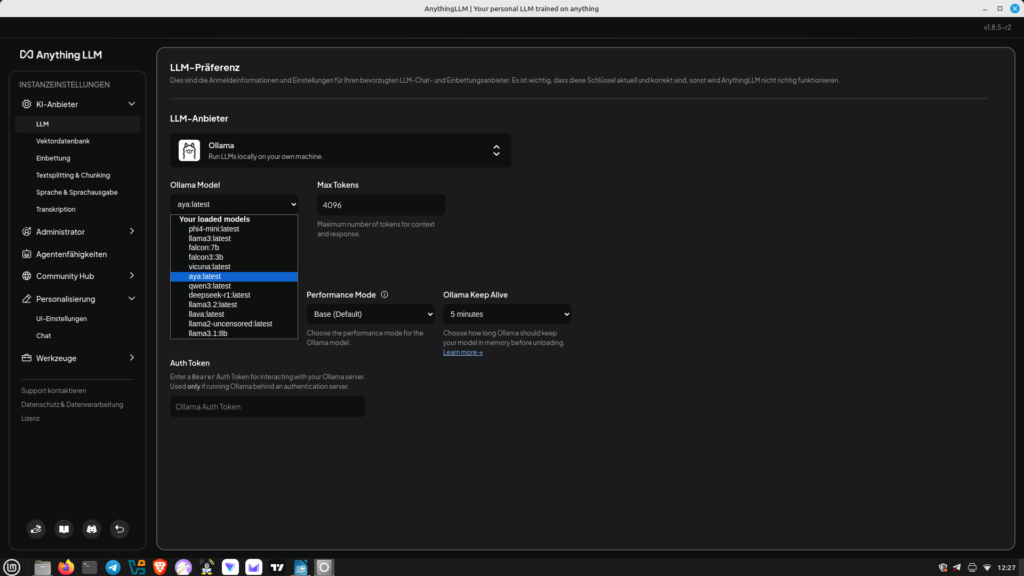The height and width of the screenshot is (576, 1024).
Task: Choose llama2-uncensored:latest model
Action: [x=234, y=324]
